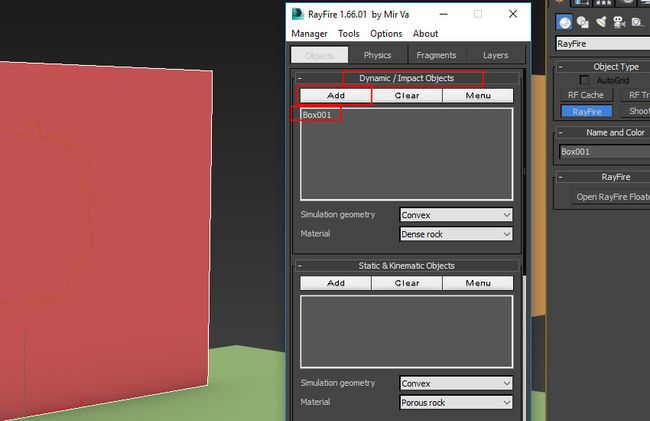Open Dynamic objects Simulation geometry dropdown

pos(456,215)
